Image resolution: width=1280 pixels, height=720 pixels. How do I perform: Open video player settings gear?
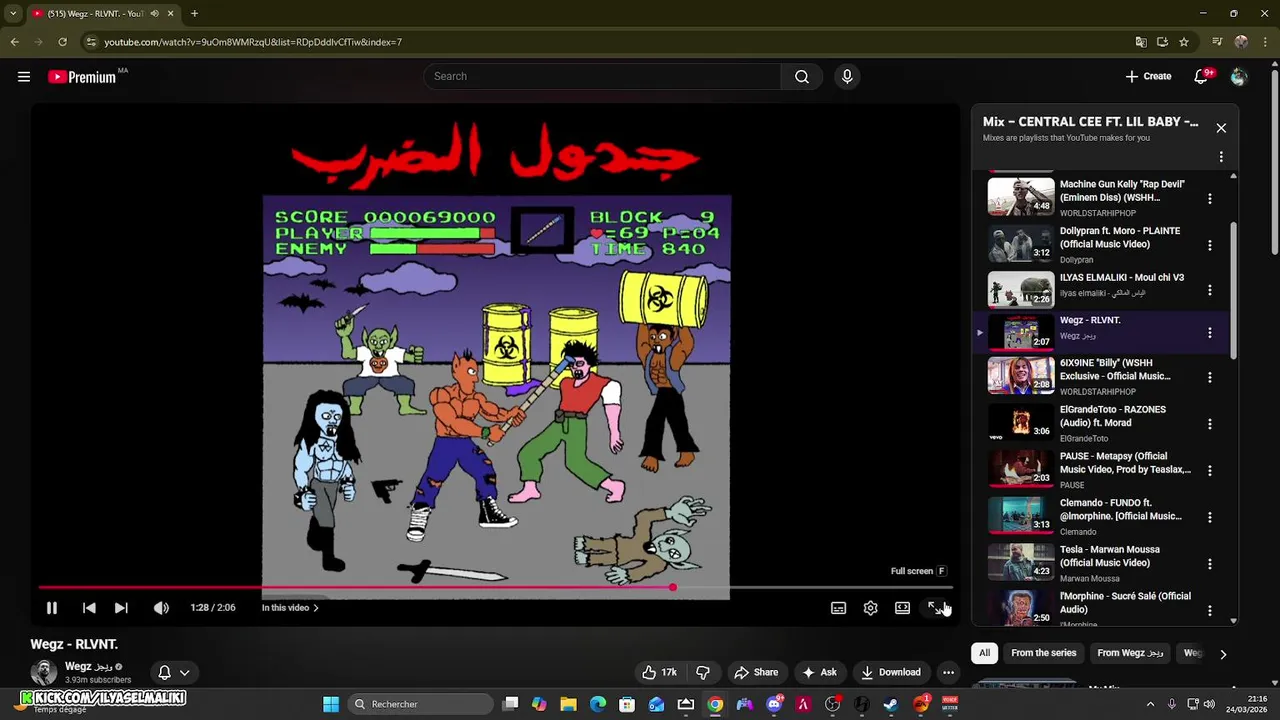[870, 607]
